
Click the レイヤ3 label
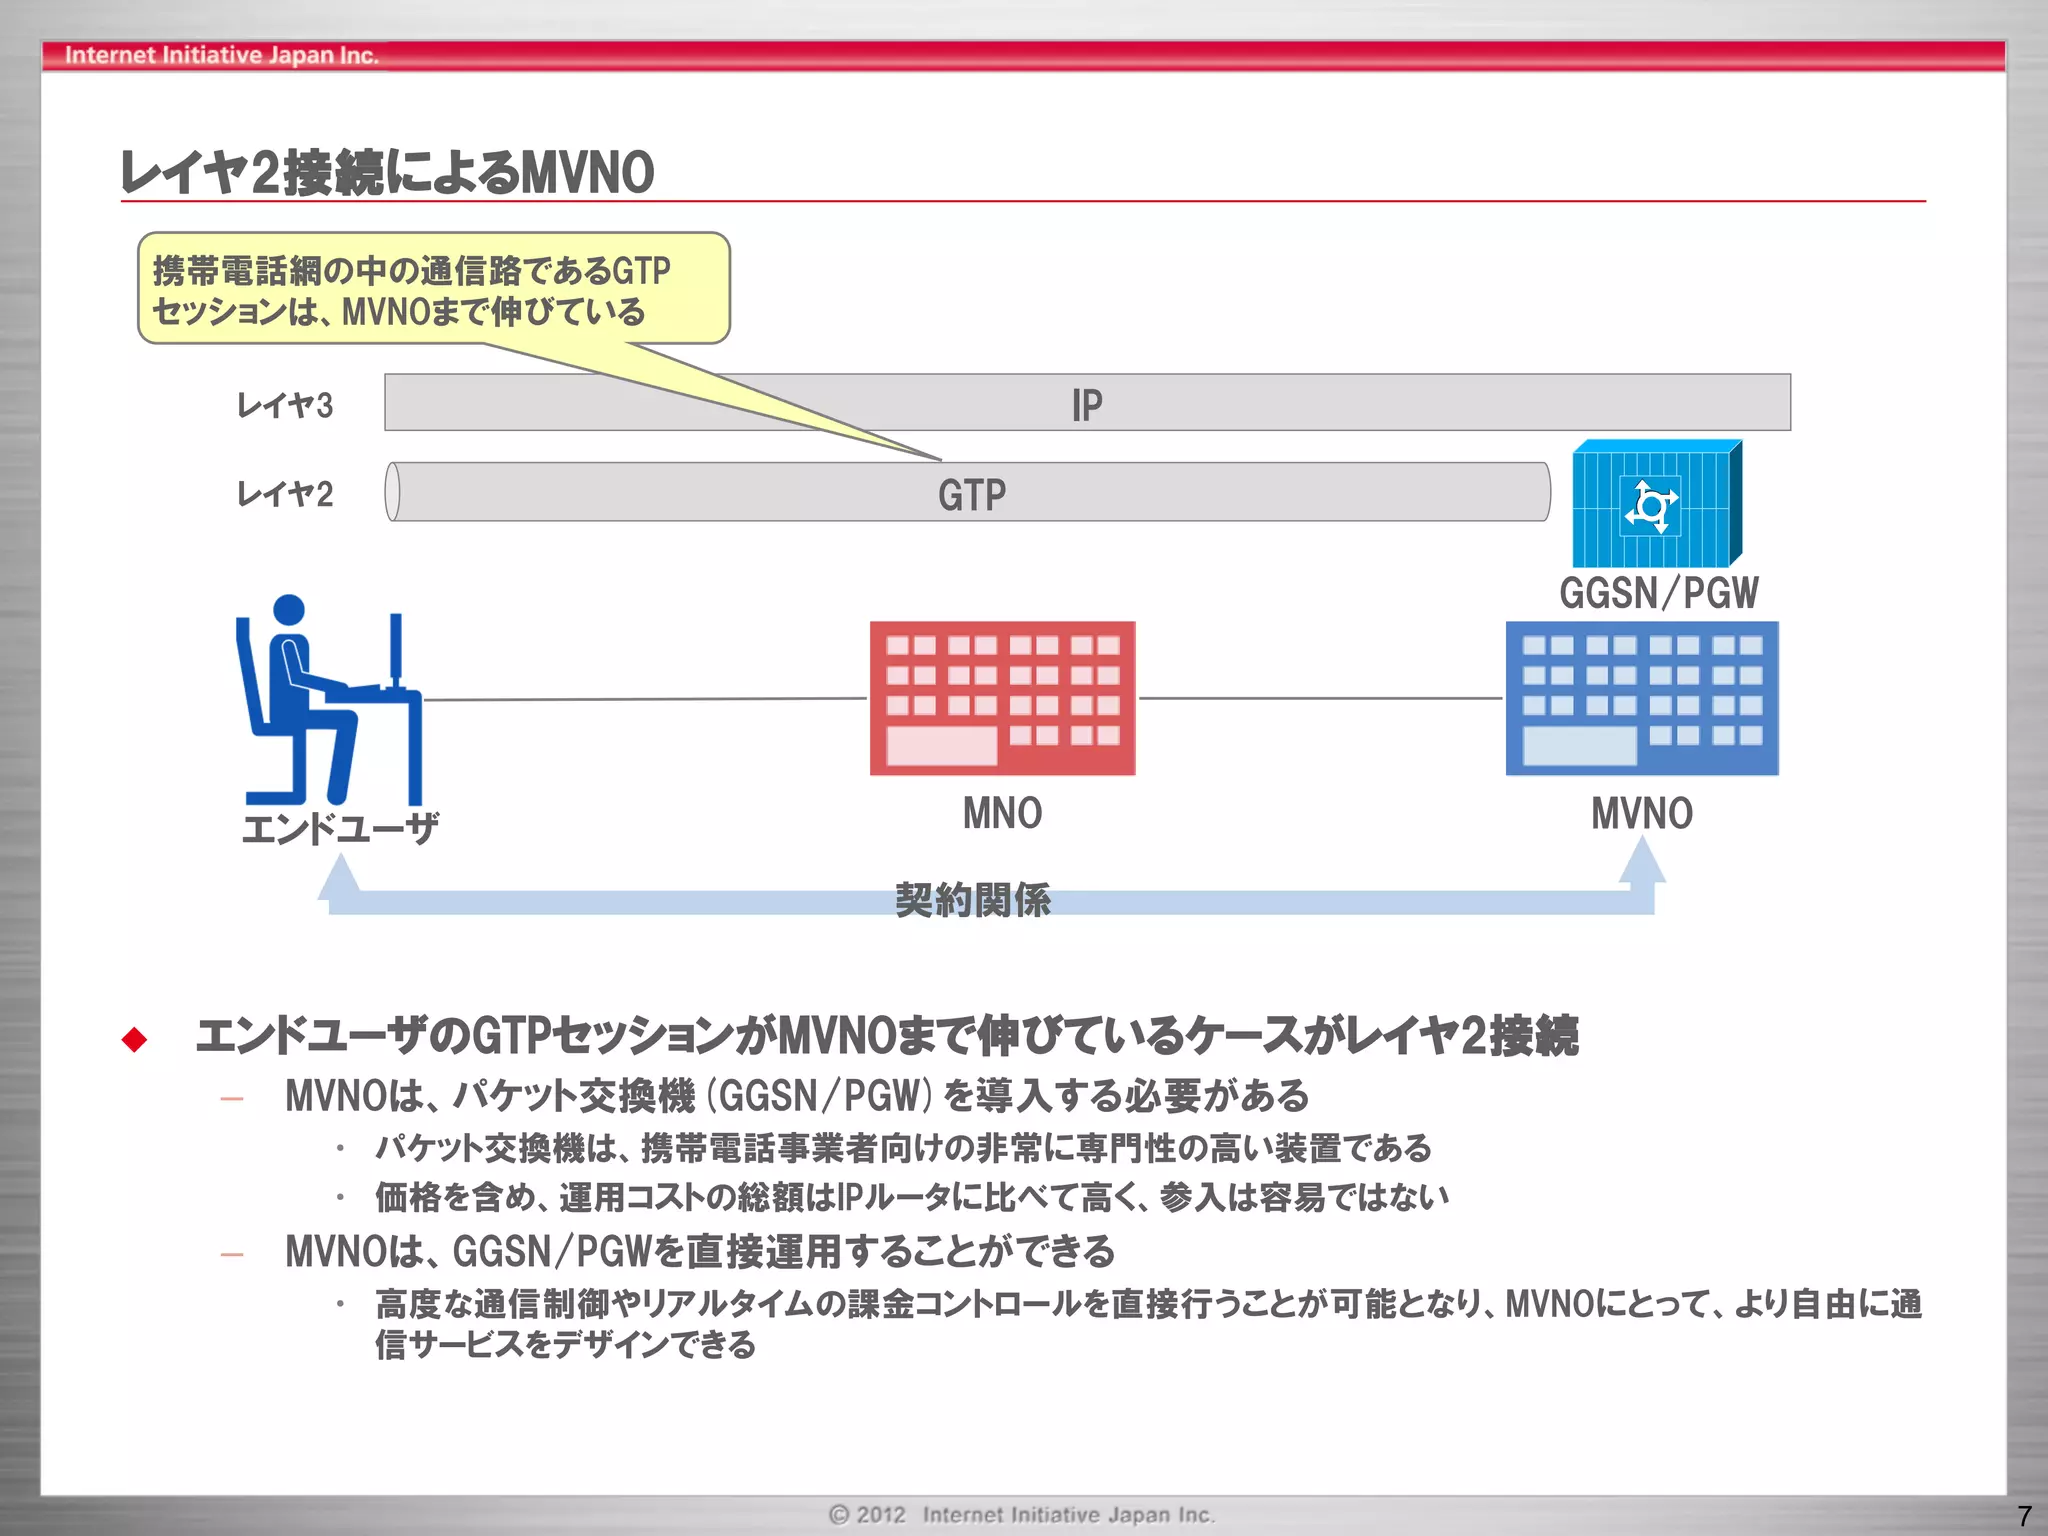pos(285,405)
